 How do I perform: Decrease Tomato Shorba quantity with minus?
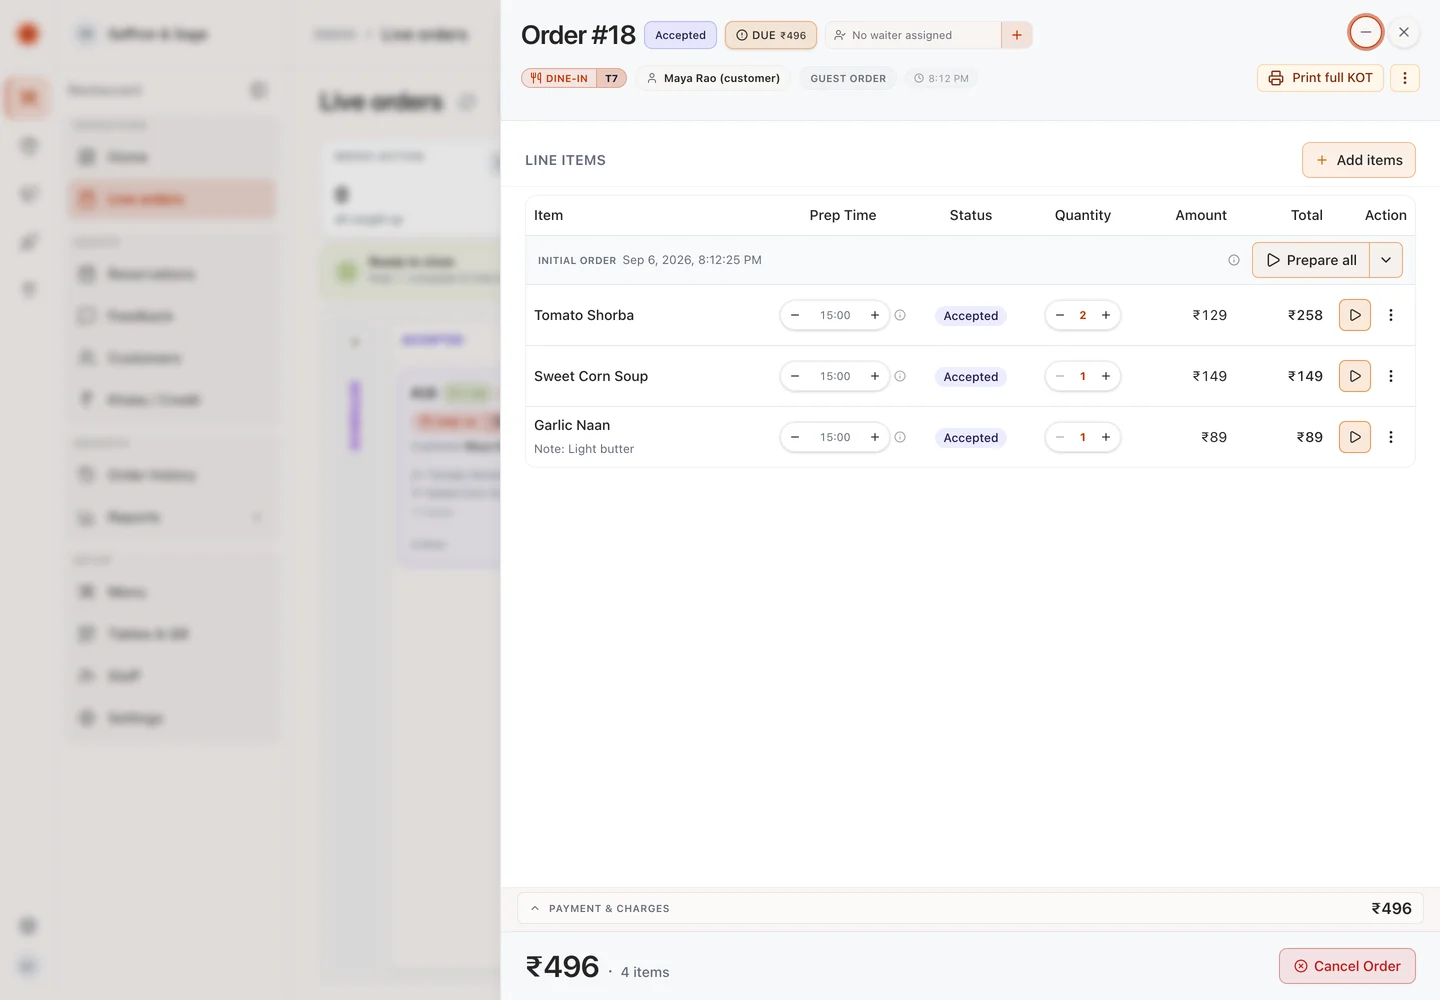1060,315
